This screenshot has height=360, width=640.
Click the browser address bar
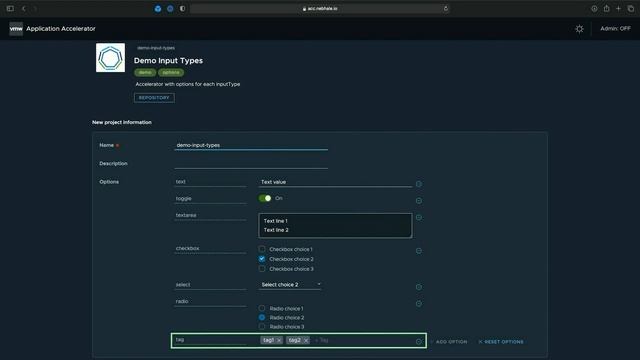(320, 9)
